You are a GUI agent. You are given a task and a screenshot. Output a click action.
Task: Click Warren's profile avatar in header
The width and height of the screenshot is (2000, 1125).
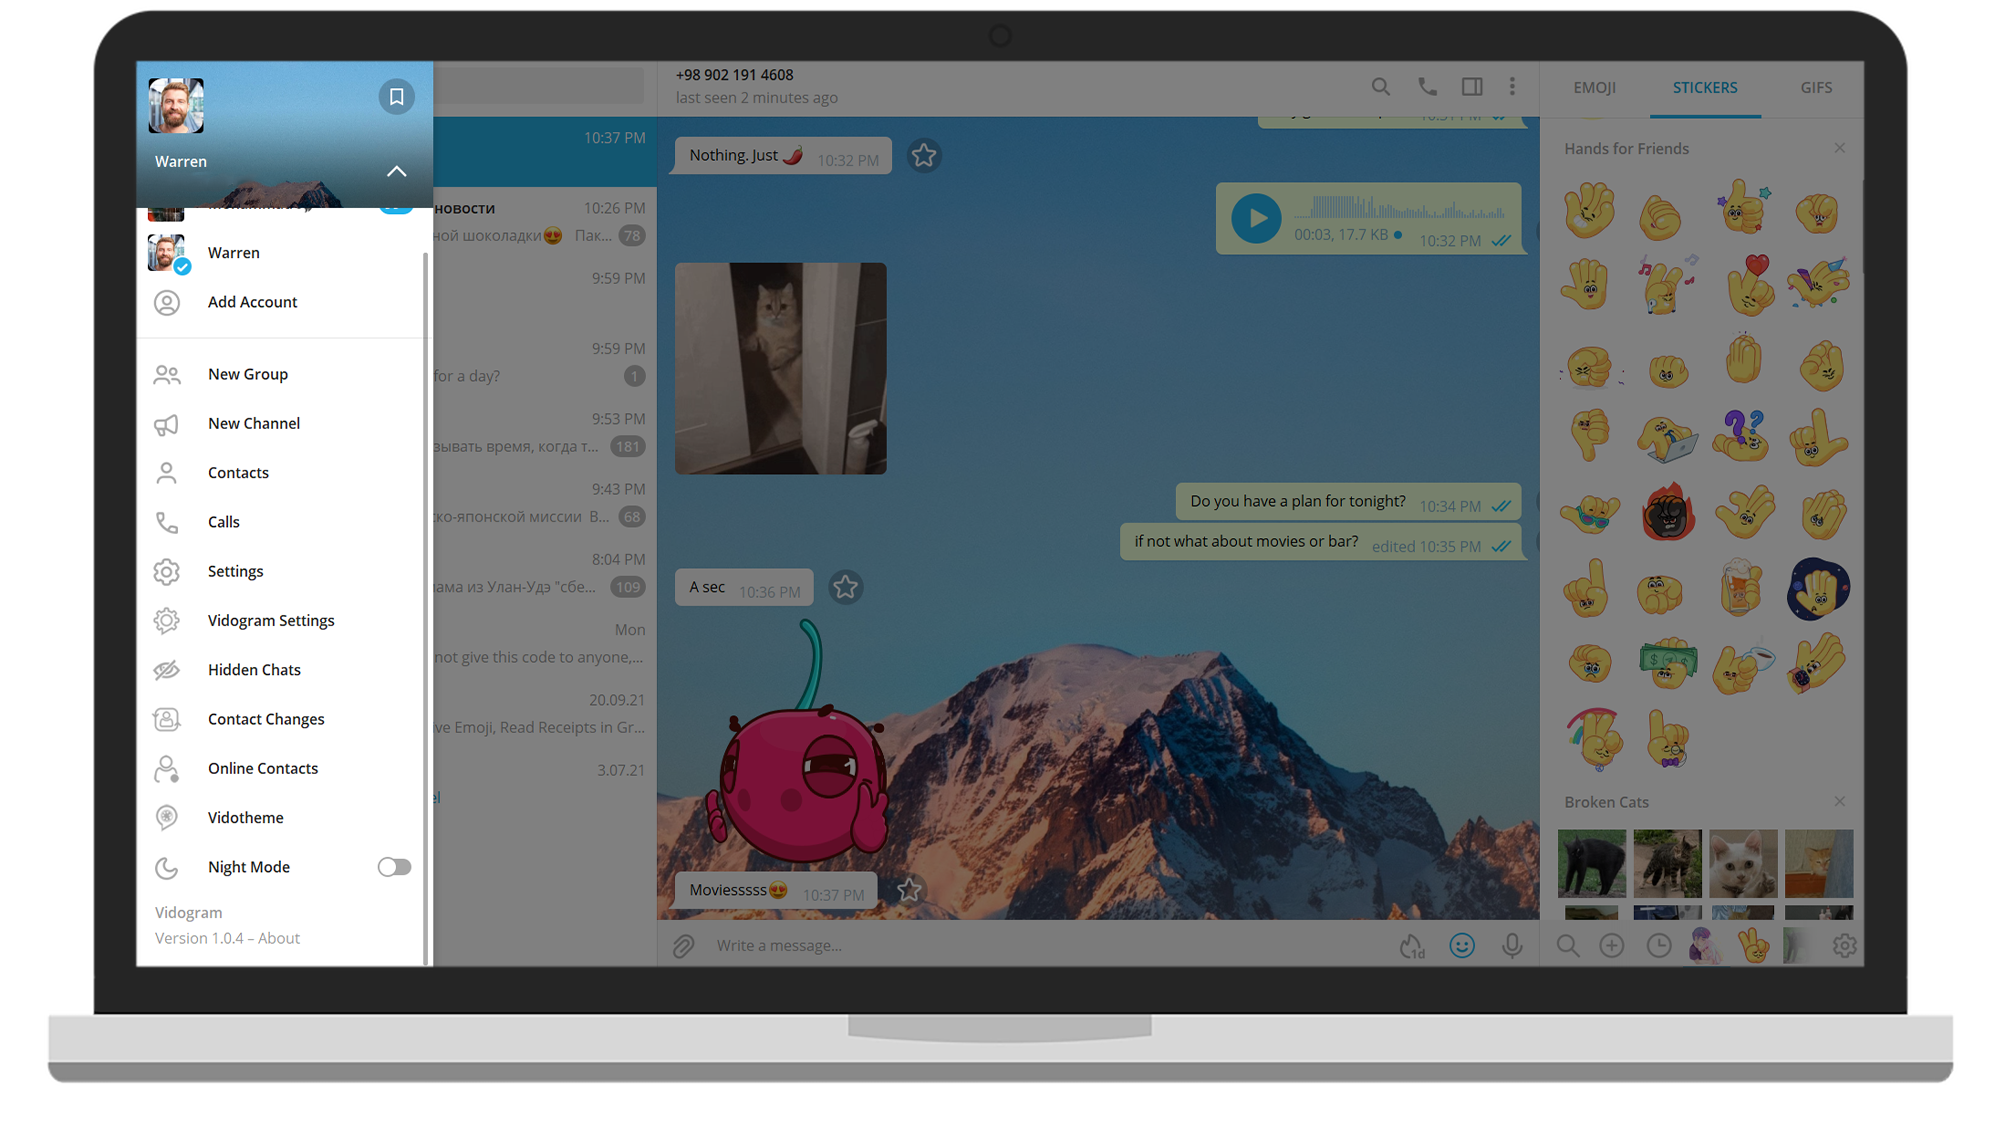click(x=176, y=105)
